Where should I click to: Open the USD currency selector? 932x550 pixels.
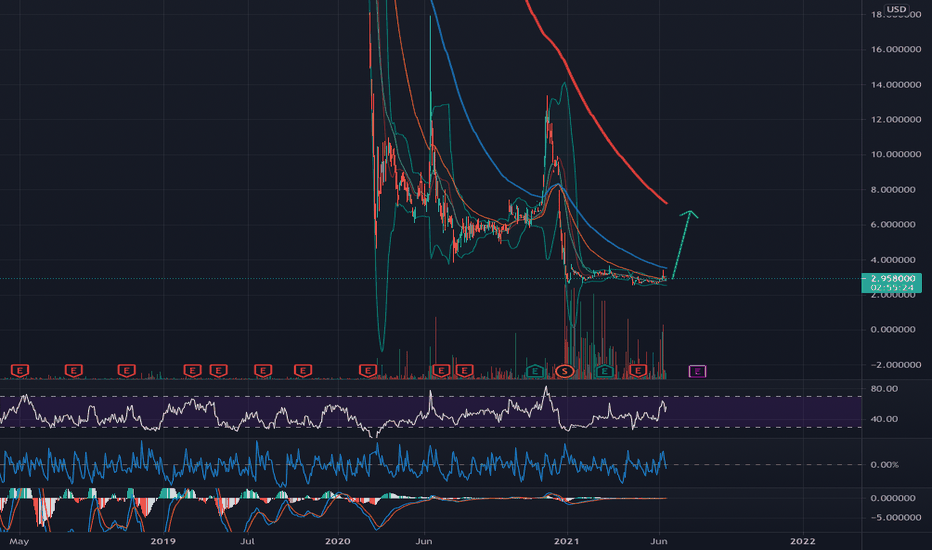tap(896, 9)
